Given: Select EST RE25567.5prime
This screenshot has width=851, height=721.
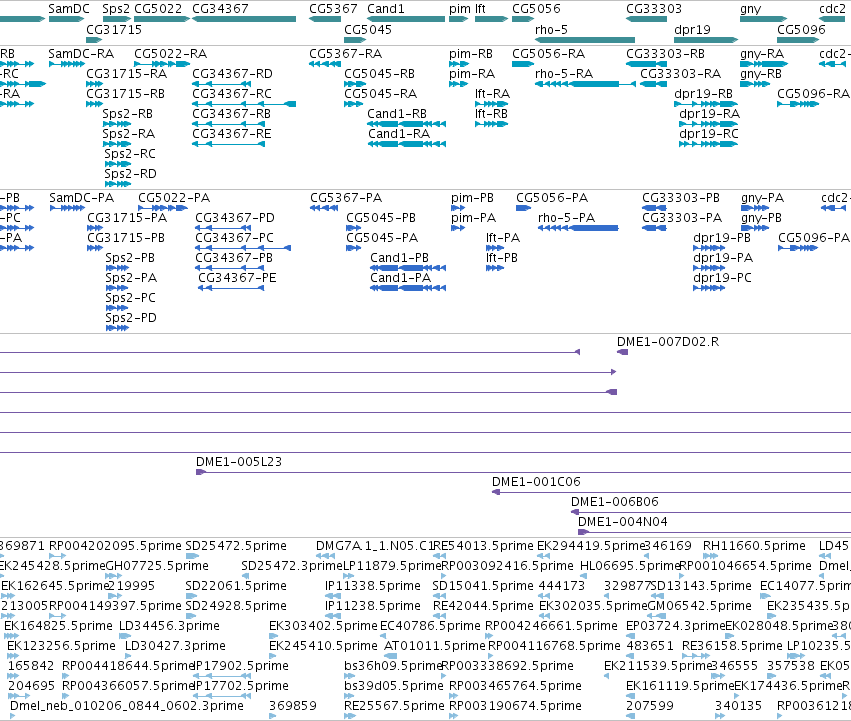Looking at the screenshot, I should (394, 706).
